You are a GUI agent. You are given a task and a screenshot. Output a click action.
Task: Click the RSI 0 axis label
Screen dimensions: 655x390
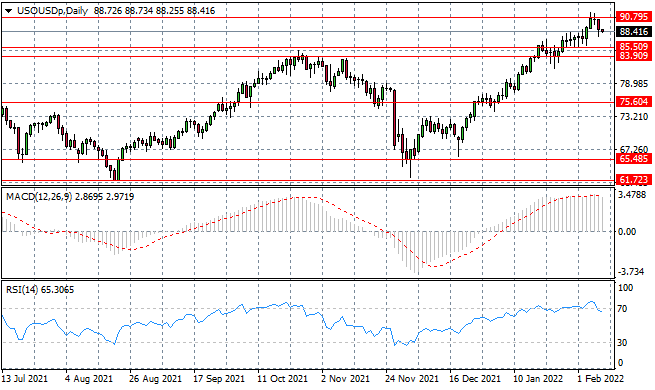[620, 363]
